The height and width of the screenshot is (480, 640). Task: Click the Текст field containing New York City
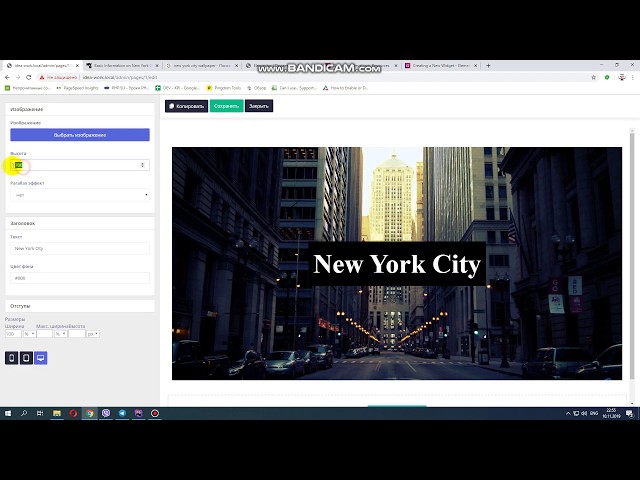tap(80, 248)
